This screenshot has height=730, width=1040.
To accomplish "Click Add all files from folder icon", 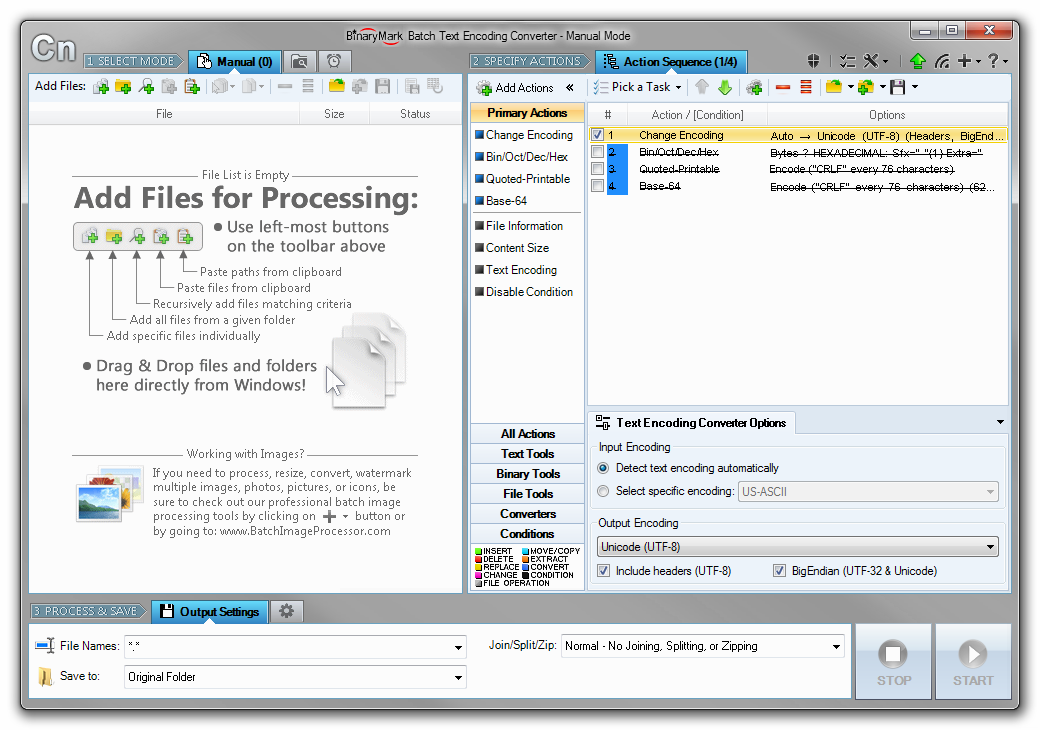I will (x=121, y=87).
